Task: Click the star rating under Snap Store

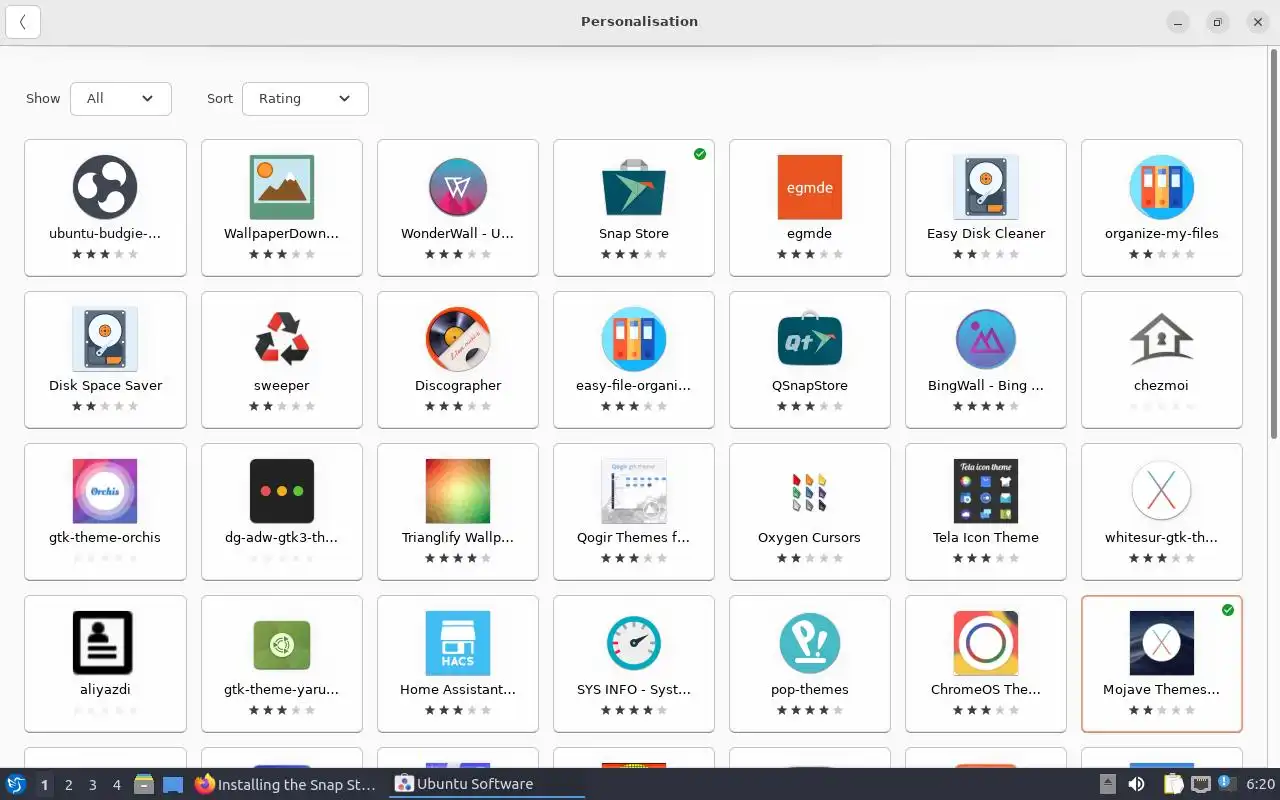Action: (634, 254)
